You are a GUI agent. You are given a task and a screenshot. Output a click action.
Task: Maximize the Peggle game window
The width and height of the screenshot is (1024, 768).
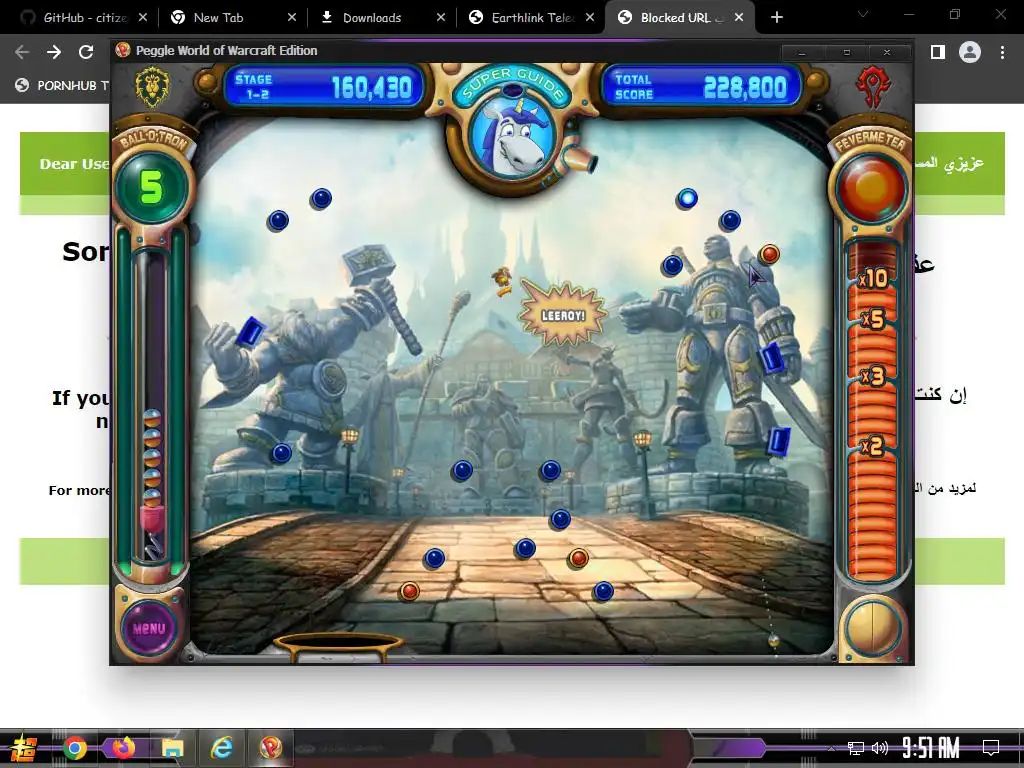point(846,52)
